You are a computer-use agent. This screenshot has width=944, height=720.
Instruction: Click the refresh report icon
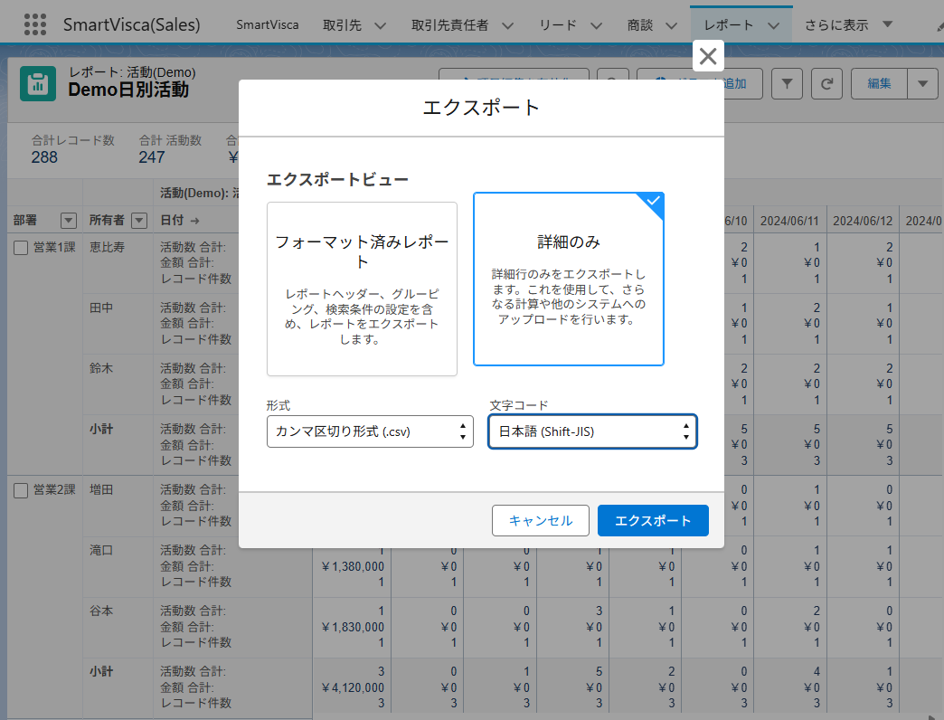[826, 84]
